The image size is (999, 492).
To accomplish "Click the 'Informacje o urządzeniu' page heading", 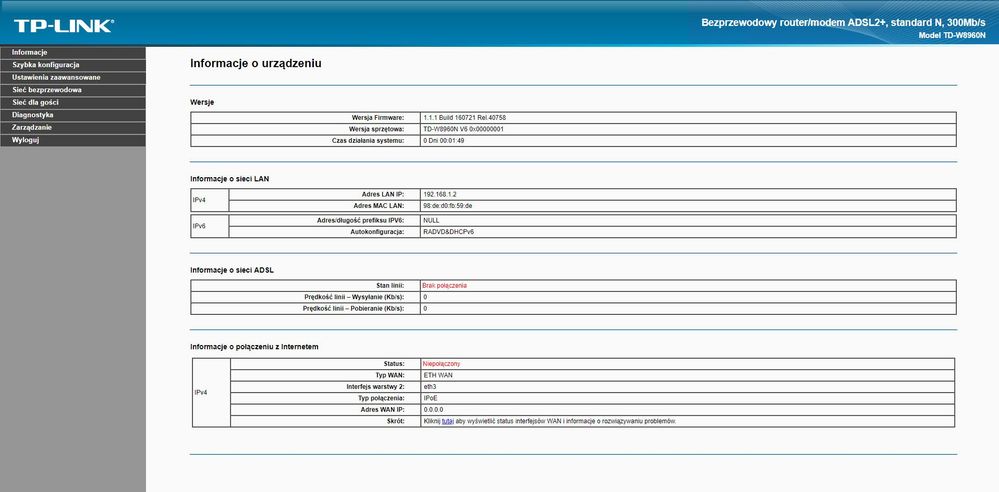I will tap(255, 64).
